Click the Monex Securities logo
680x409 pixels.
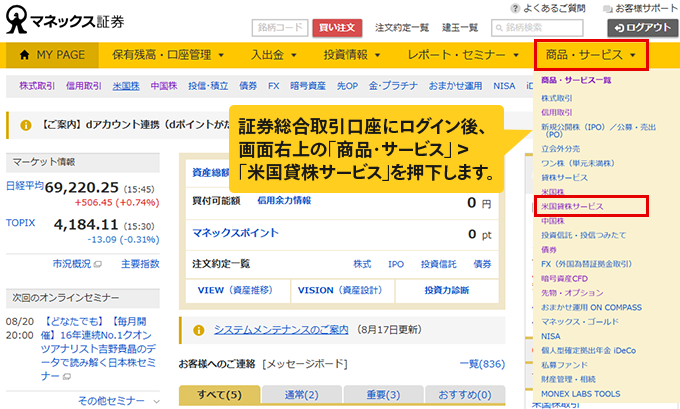pyautogui.click(x=65, y=20)
